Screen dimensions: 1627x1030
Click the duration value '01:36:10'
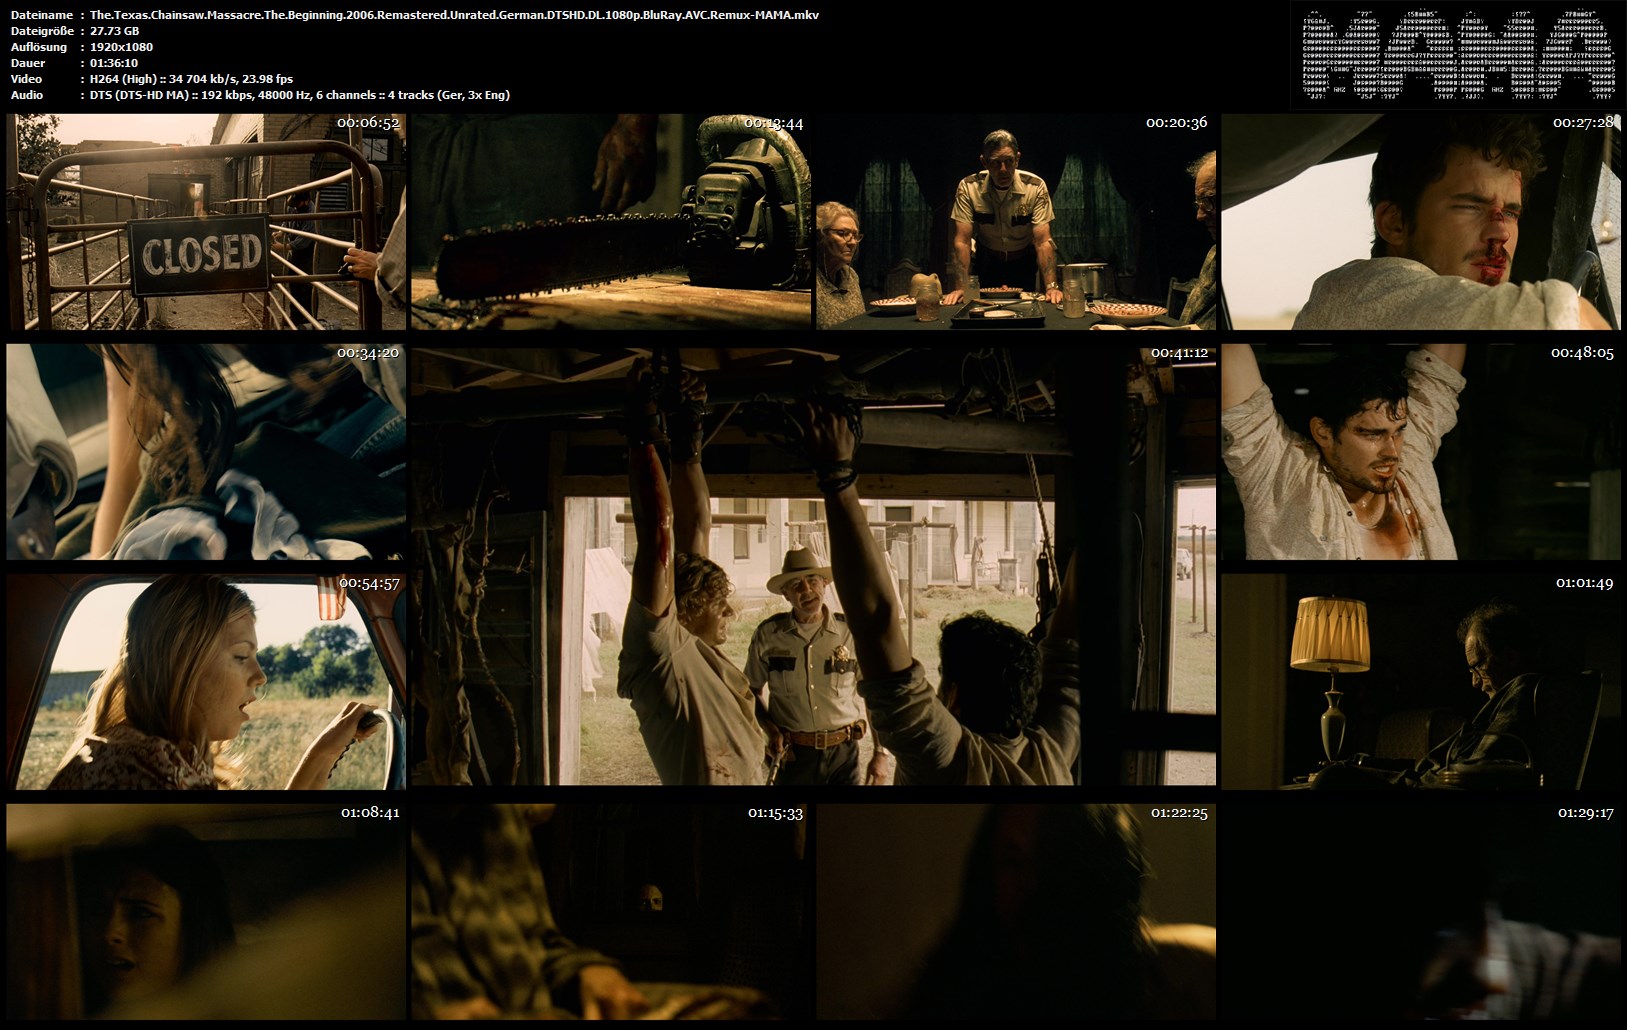click(113, 63)
